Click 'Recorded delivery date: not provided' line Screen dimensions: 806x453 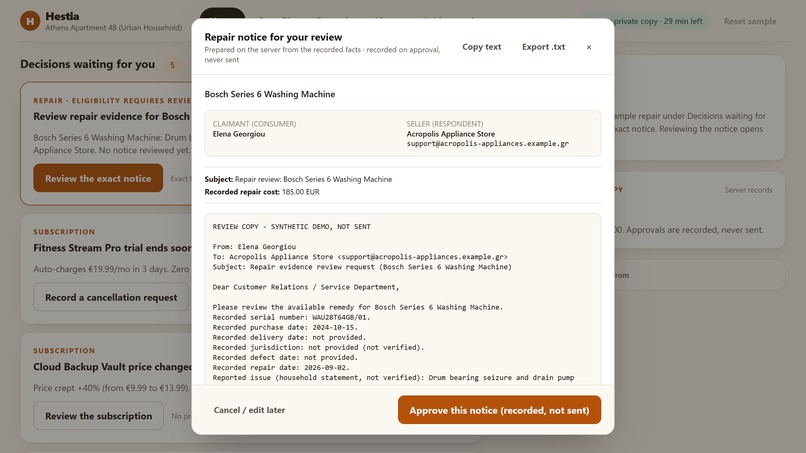point(289,337)
